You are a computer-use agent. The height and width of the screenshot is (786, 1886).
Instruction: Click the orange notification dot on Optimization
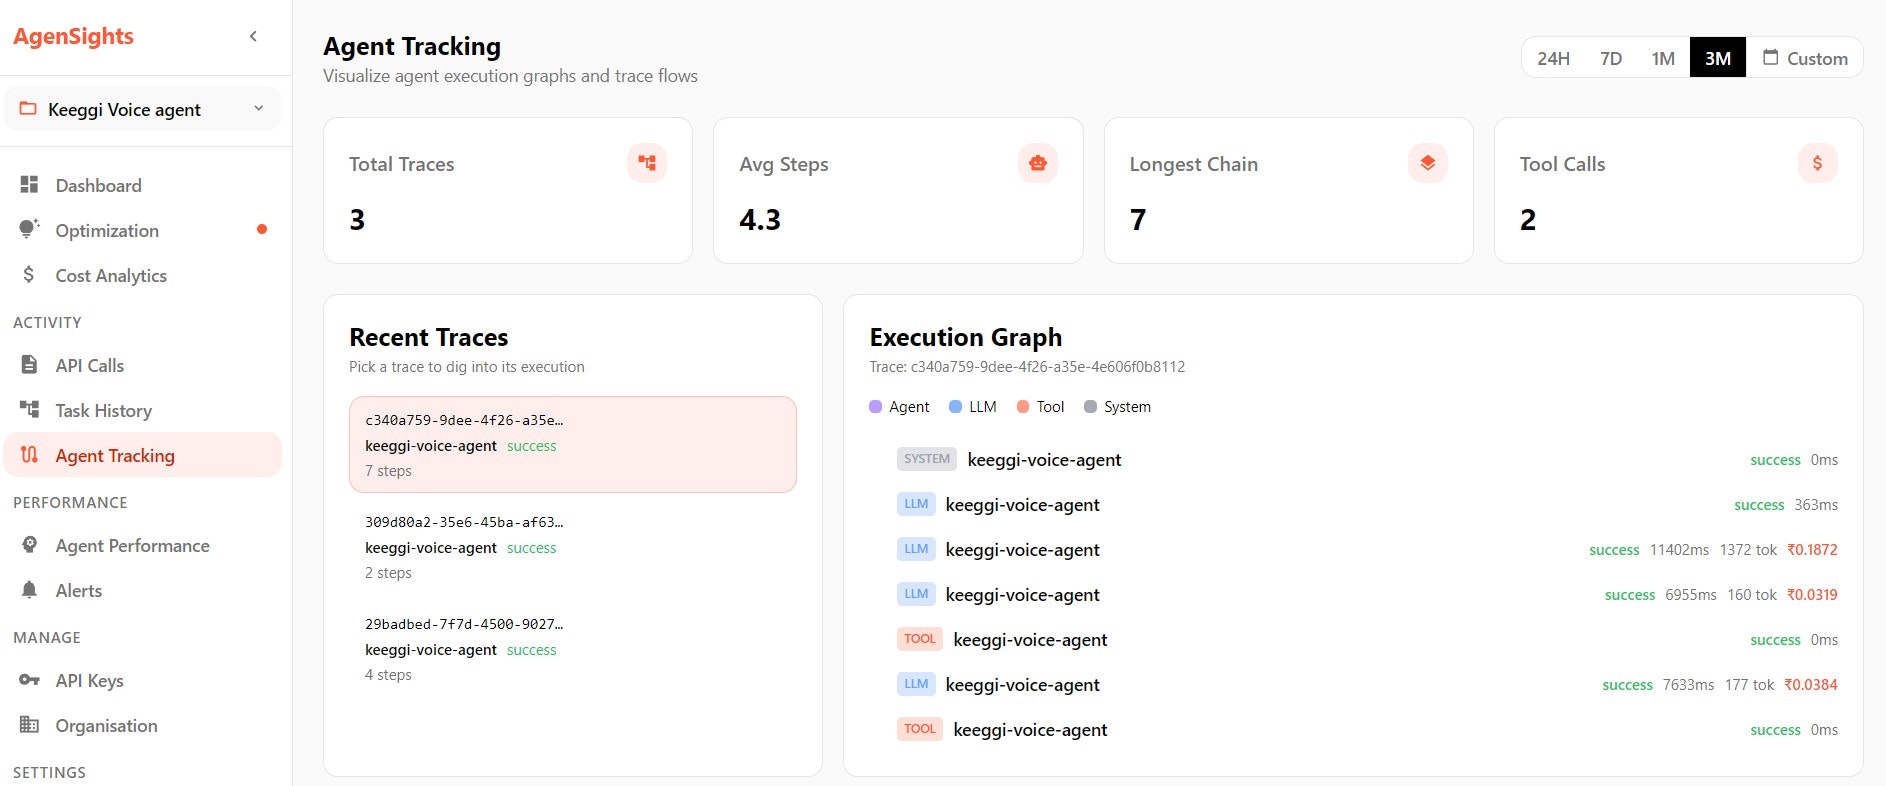pos(262,229)
